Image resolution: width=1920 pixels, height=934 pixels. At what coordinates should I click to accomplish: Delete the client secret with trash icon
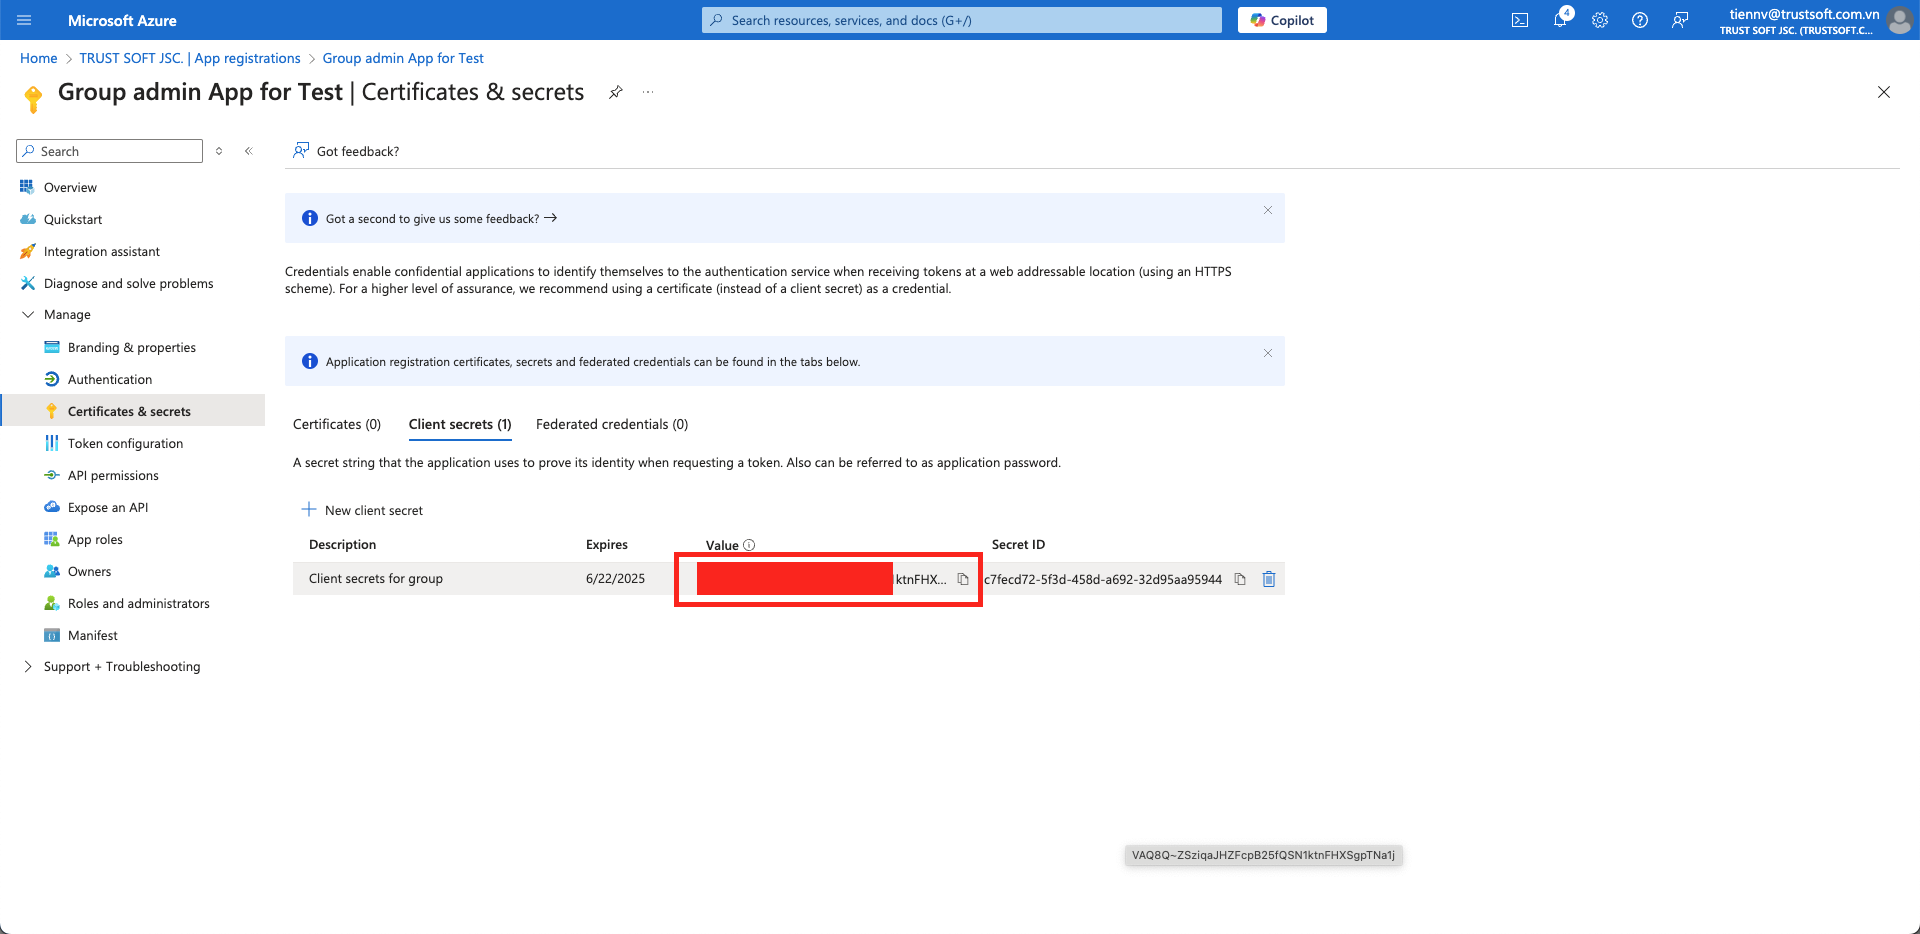(1269, 579)
